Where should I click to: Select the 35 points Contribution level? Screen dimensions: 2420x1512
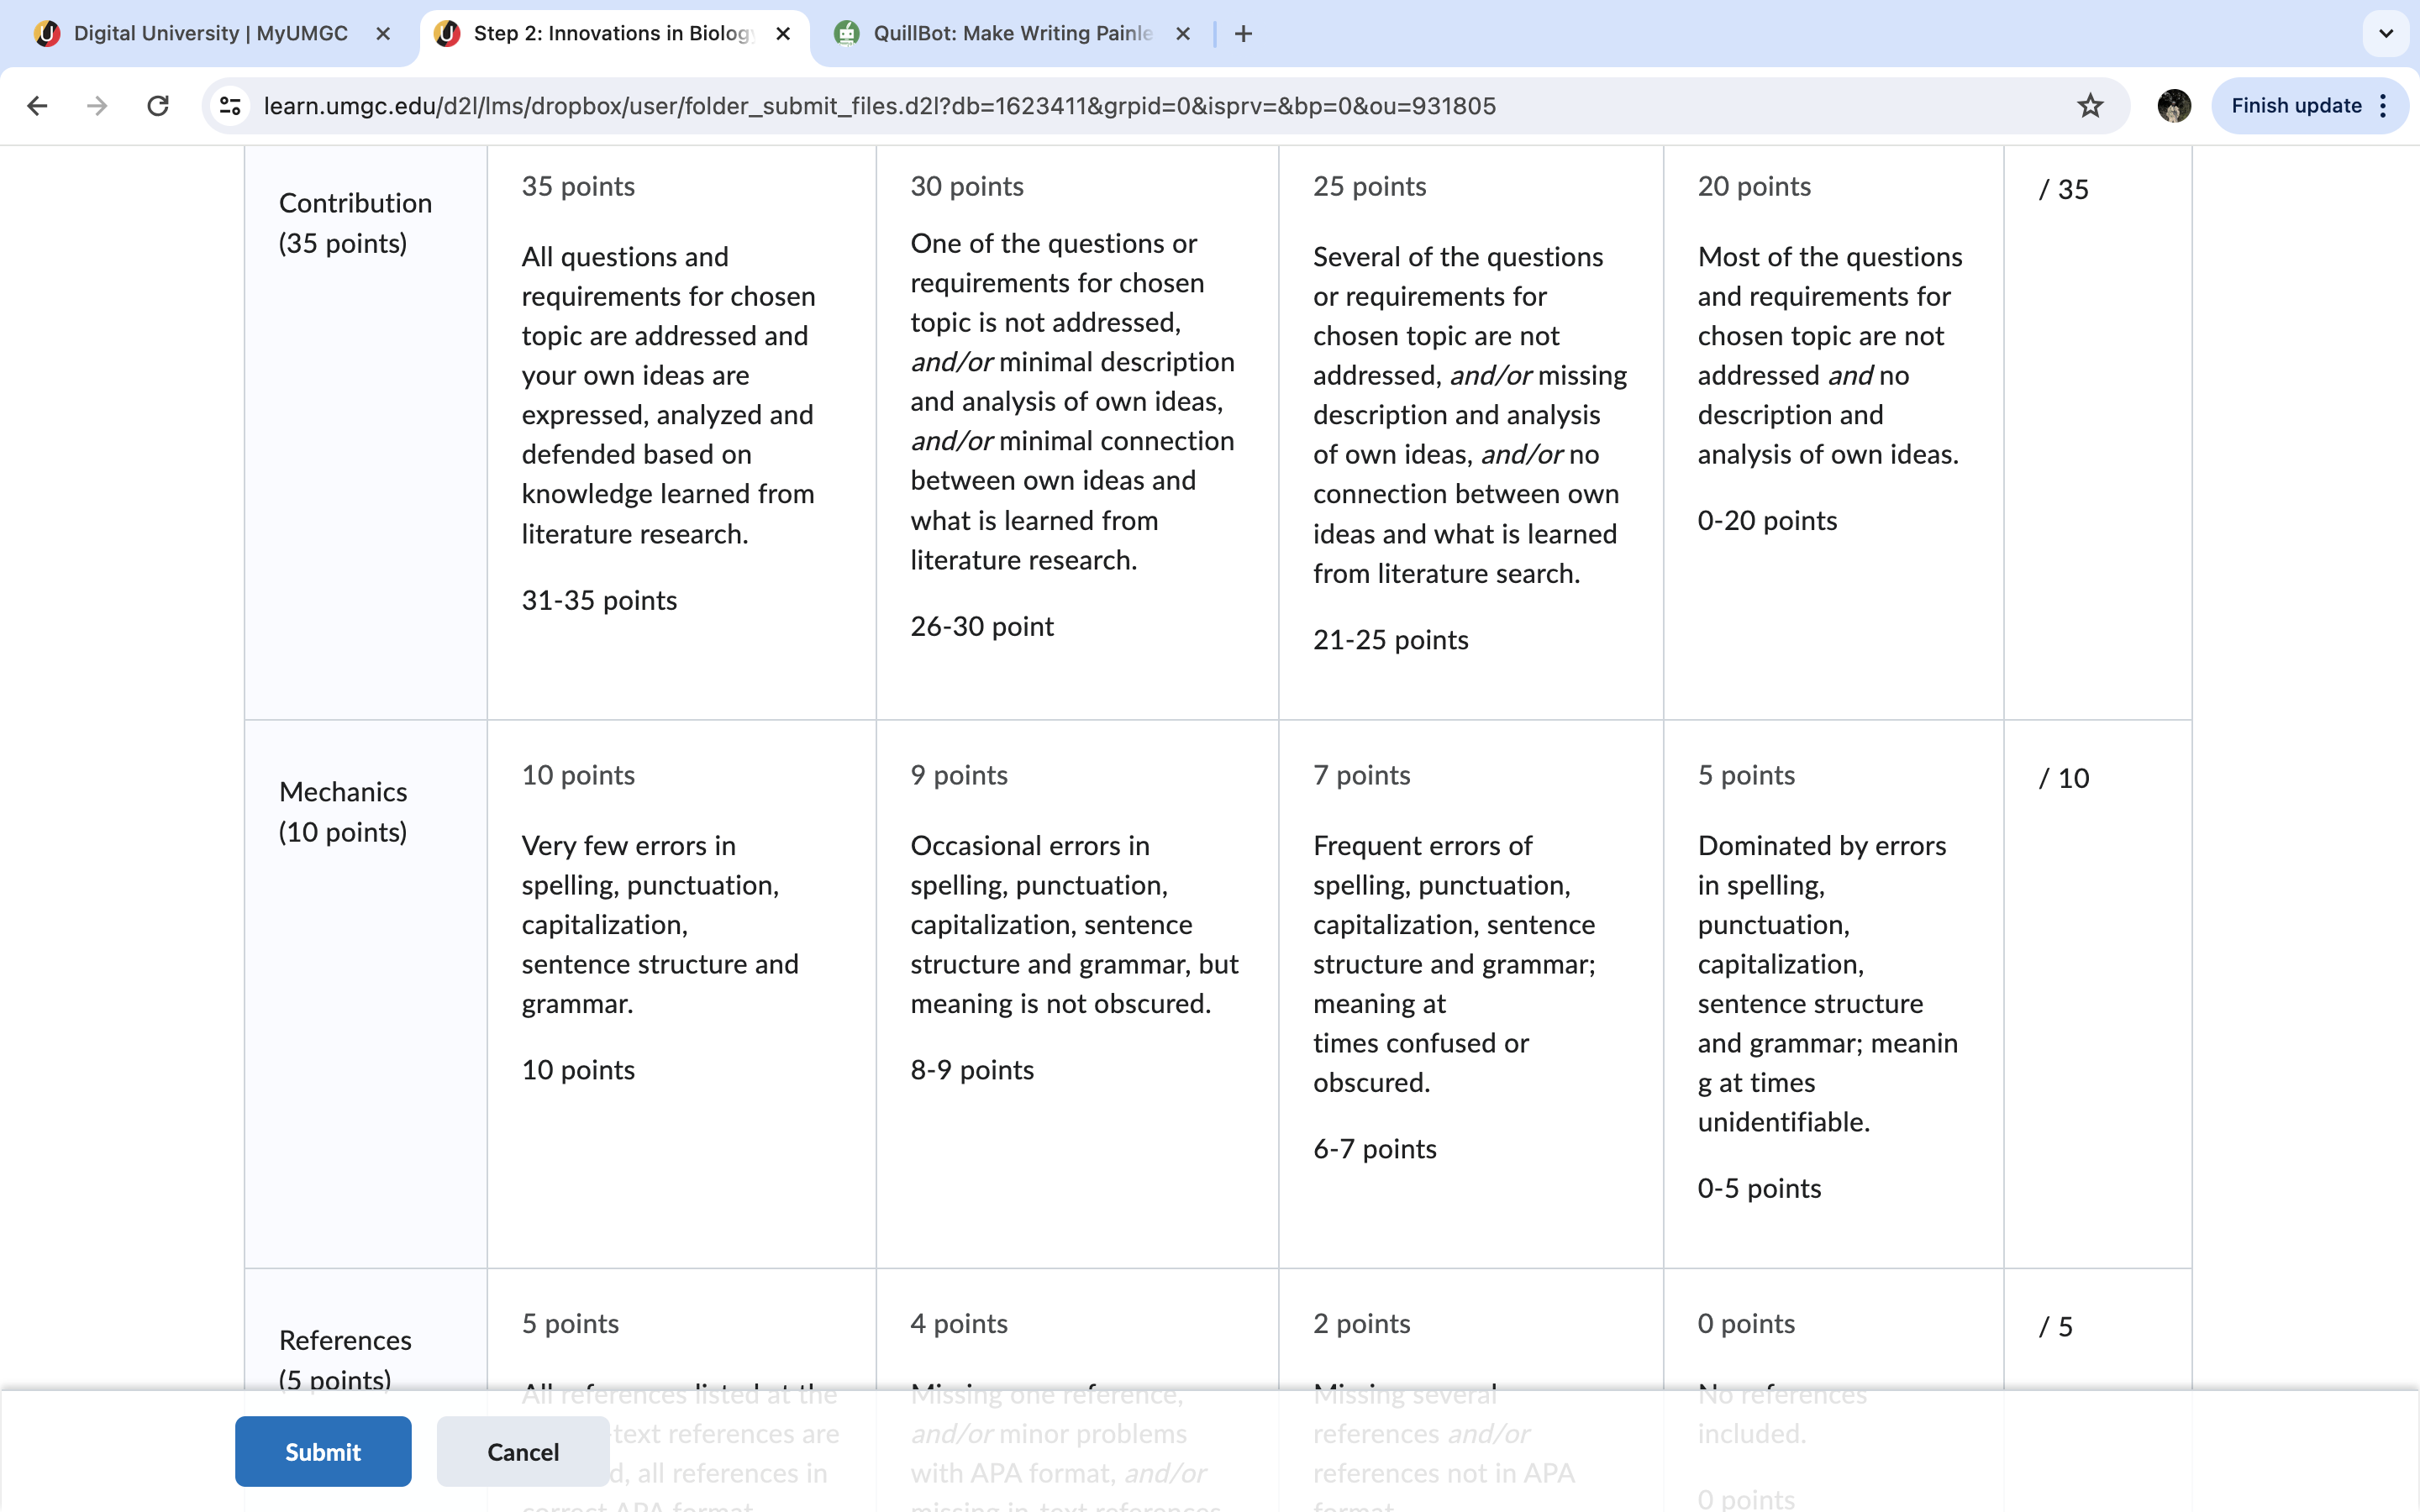[x=681, y=432]
